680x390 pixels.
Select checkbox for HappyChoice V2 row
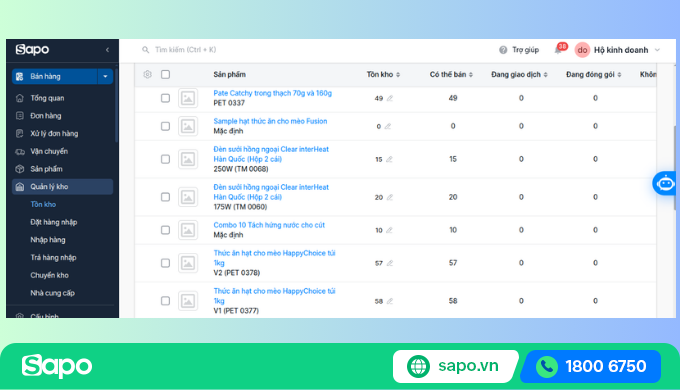(x=165, y=263)
